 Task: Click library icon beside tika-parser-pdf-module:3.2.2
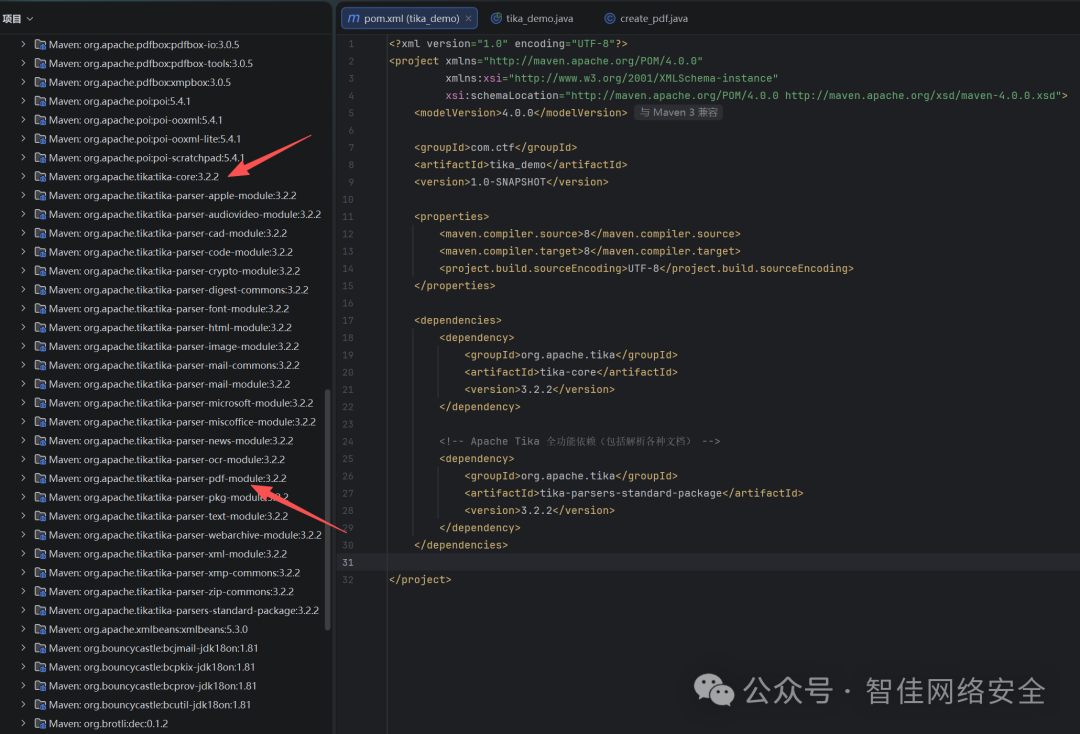point(40,478)
